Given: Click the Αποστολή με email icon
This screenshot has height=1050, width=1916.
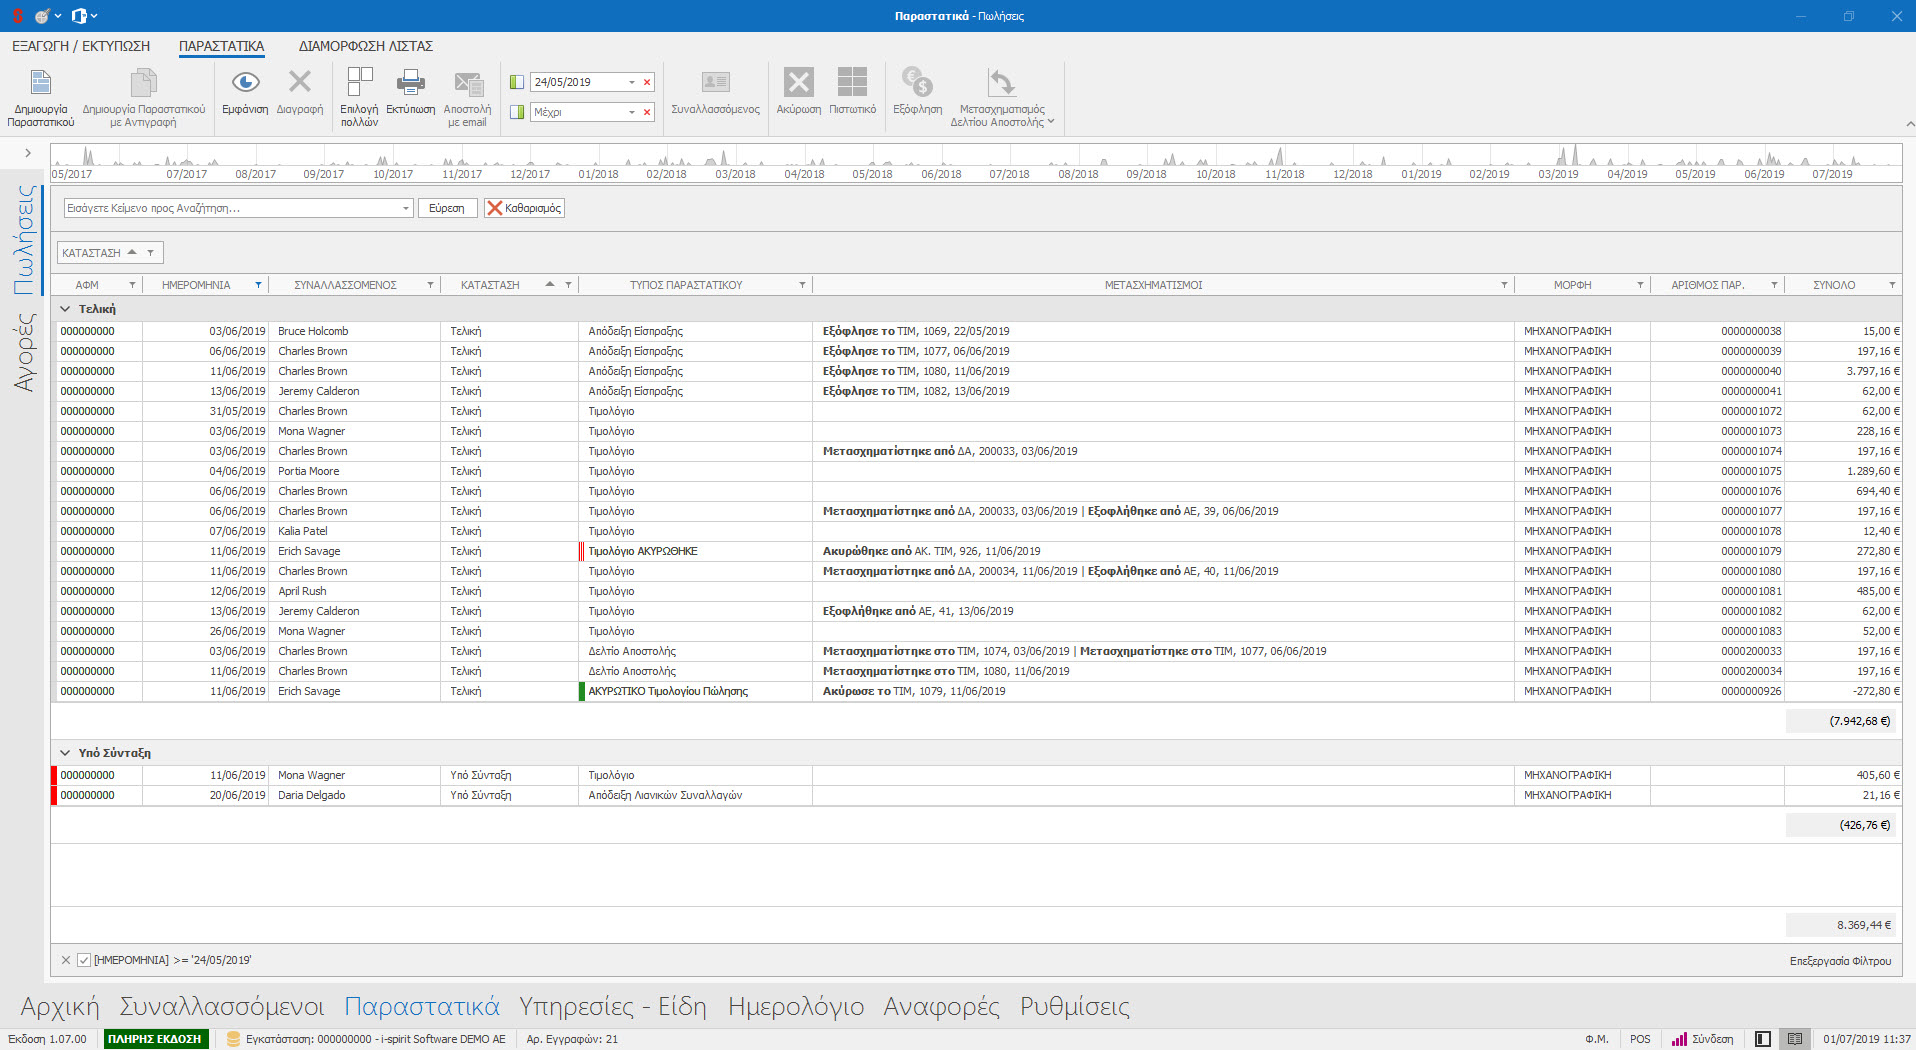Looking at the screenshot, I should pos(467,85).
